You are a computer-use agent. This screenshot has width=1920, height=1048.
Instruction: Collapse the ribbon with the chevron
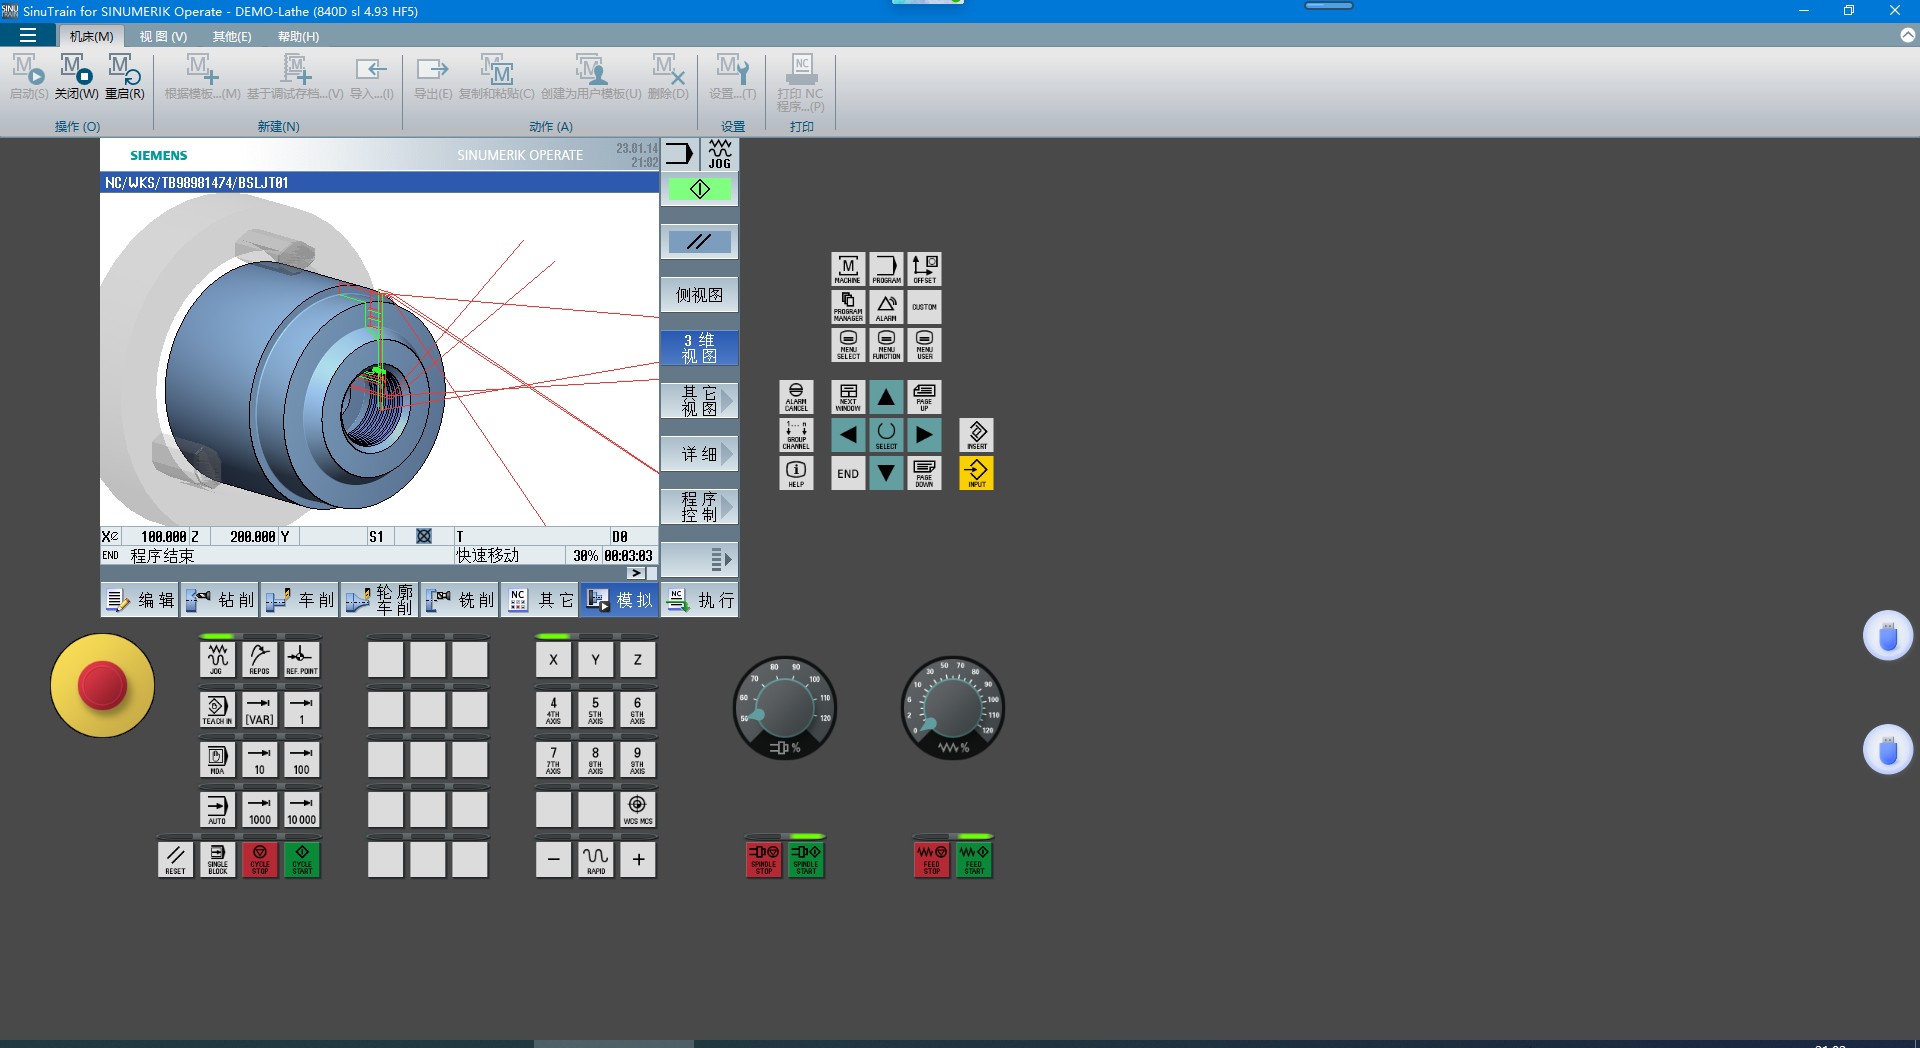(1907, 35)
